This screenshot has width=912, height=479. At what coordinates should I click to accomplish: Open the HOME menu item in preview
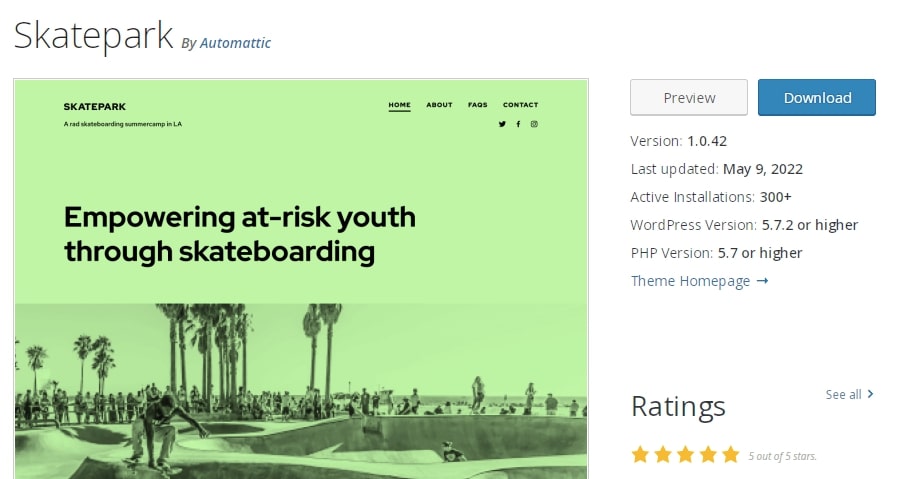click(399, 105)
